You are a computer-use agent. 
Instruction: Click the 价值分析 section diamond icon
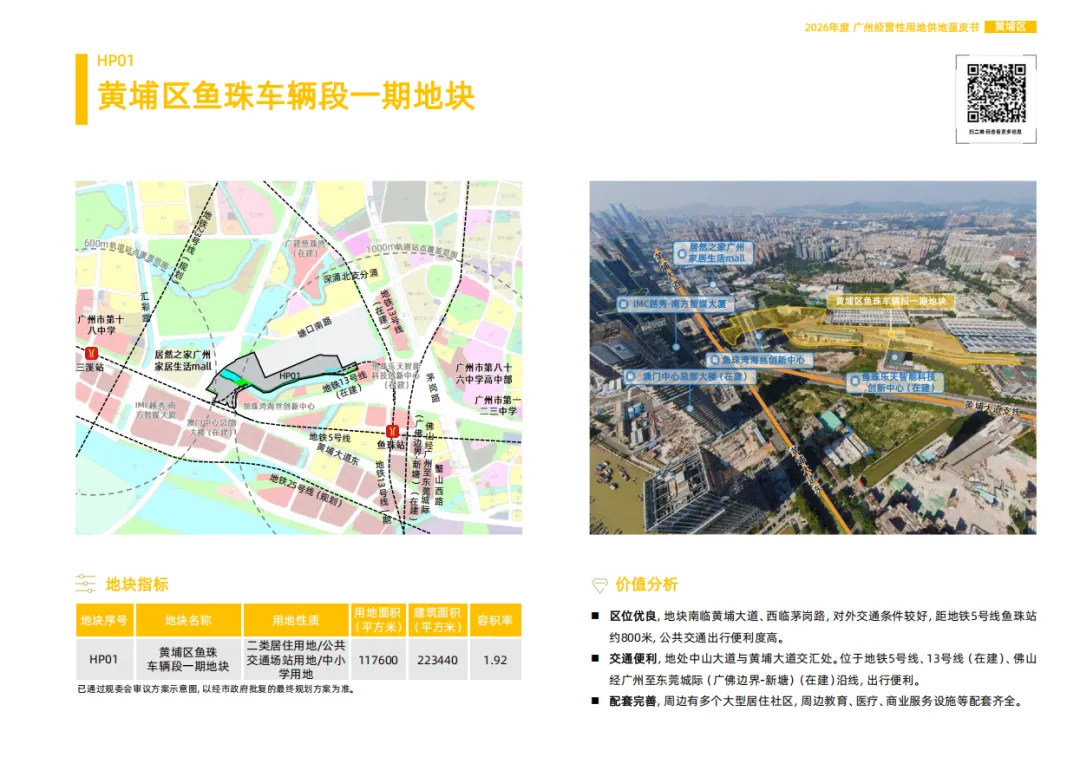click(x=599, y=585)
